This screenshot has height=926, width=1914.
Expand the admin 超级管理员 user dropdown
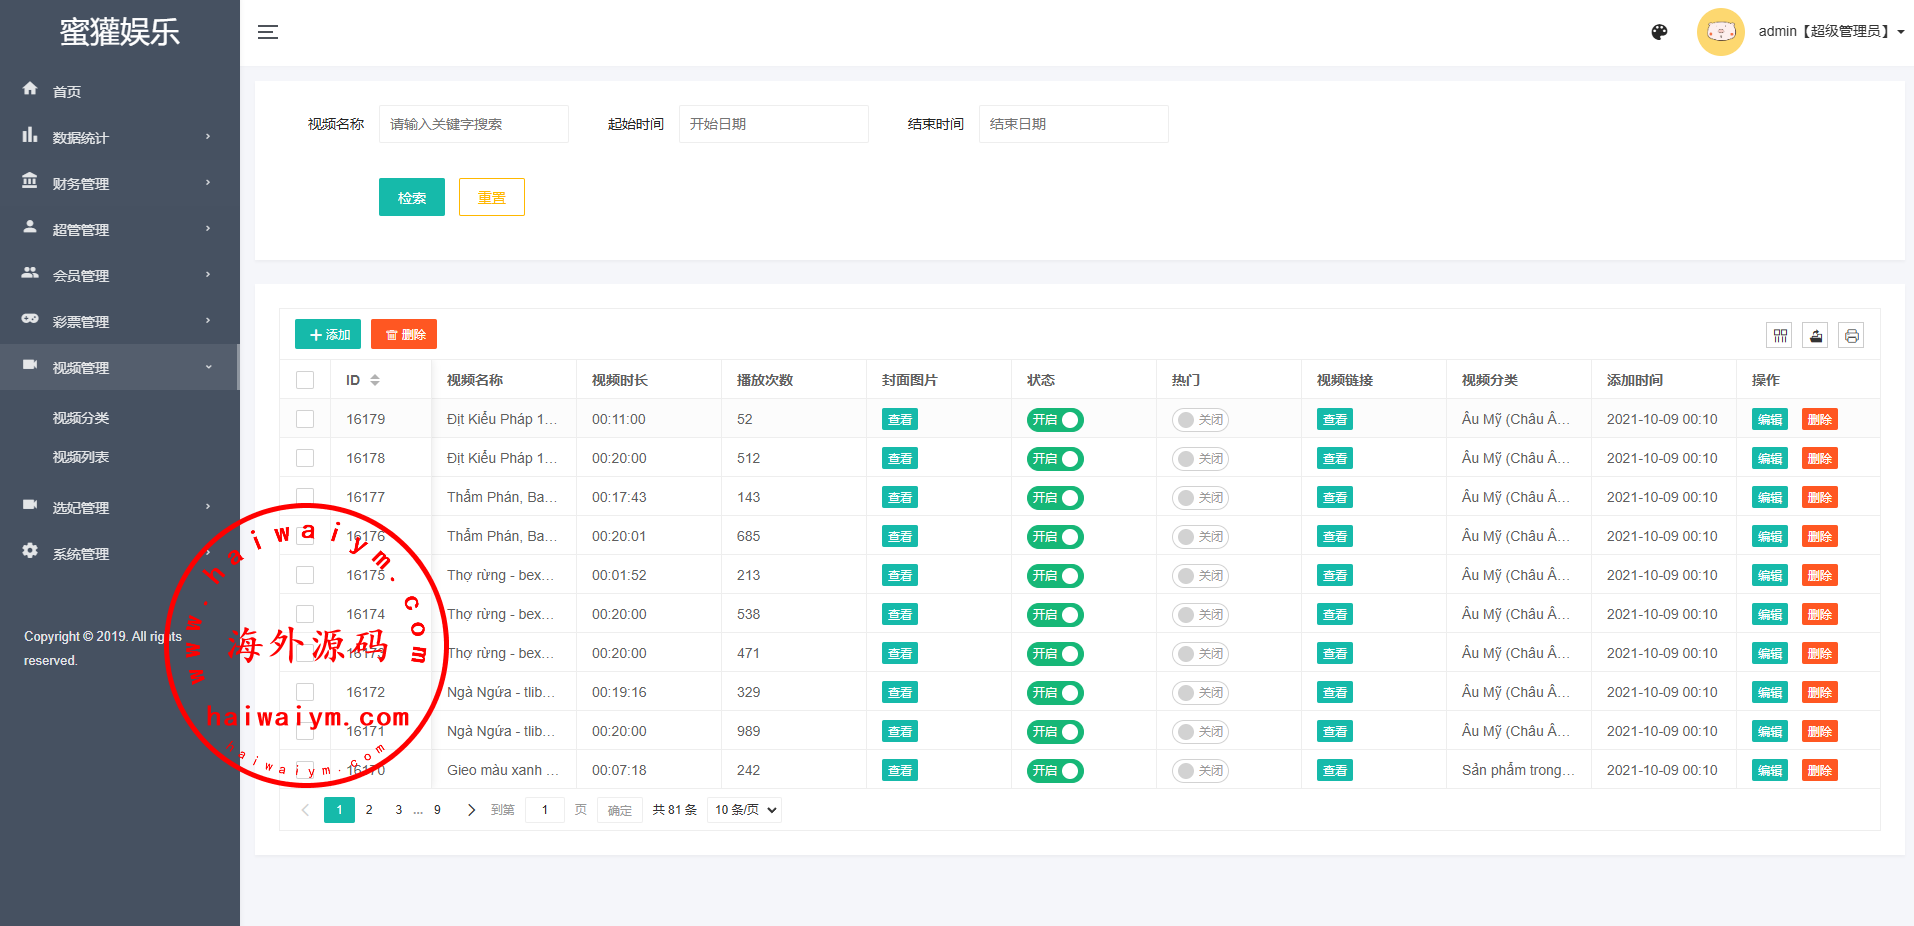coord(1830,32)
